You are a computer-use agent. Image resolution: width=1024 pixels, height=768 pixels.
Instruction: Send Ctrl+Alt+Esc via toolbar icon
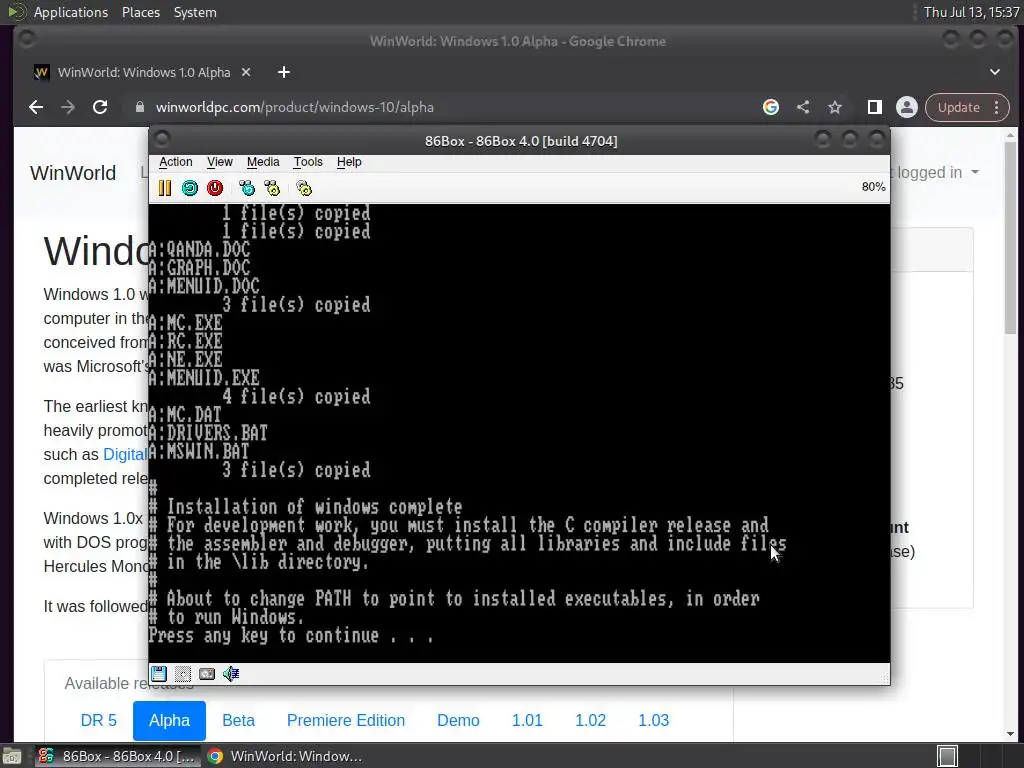(x=272, y=189)
